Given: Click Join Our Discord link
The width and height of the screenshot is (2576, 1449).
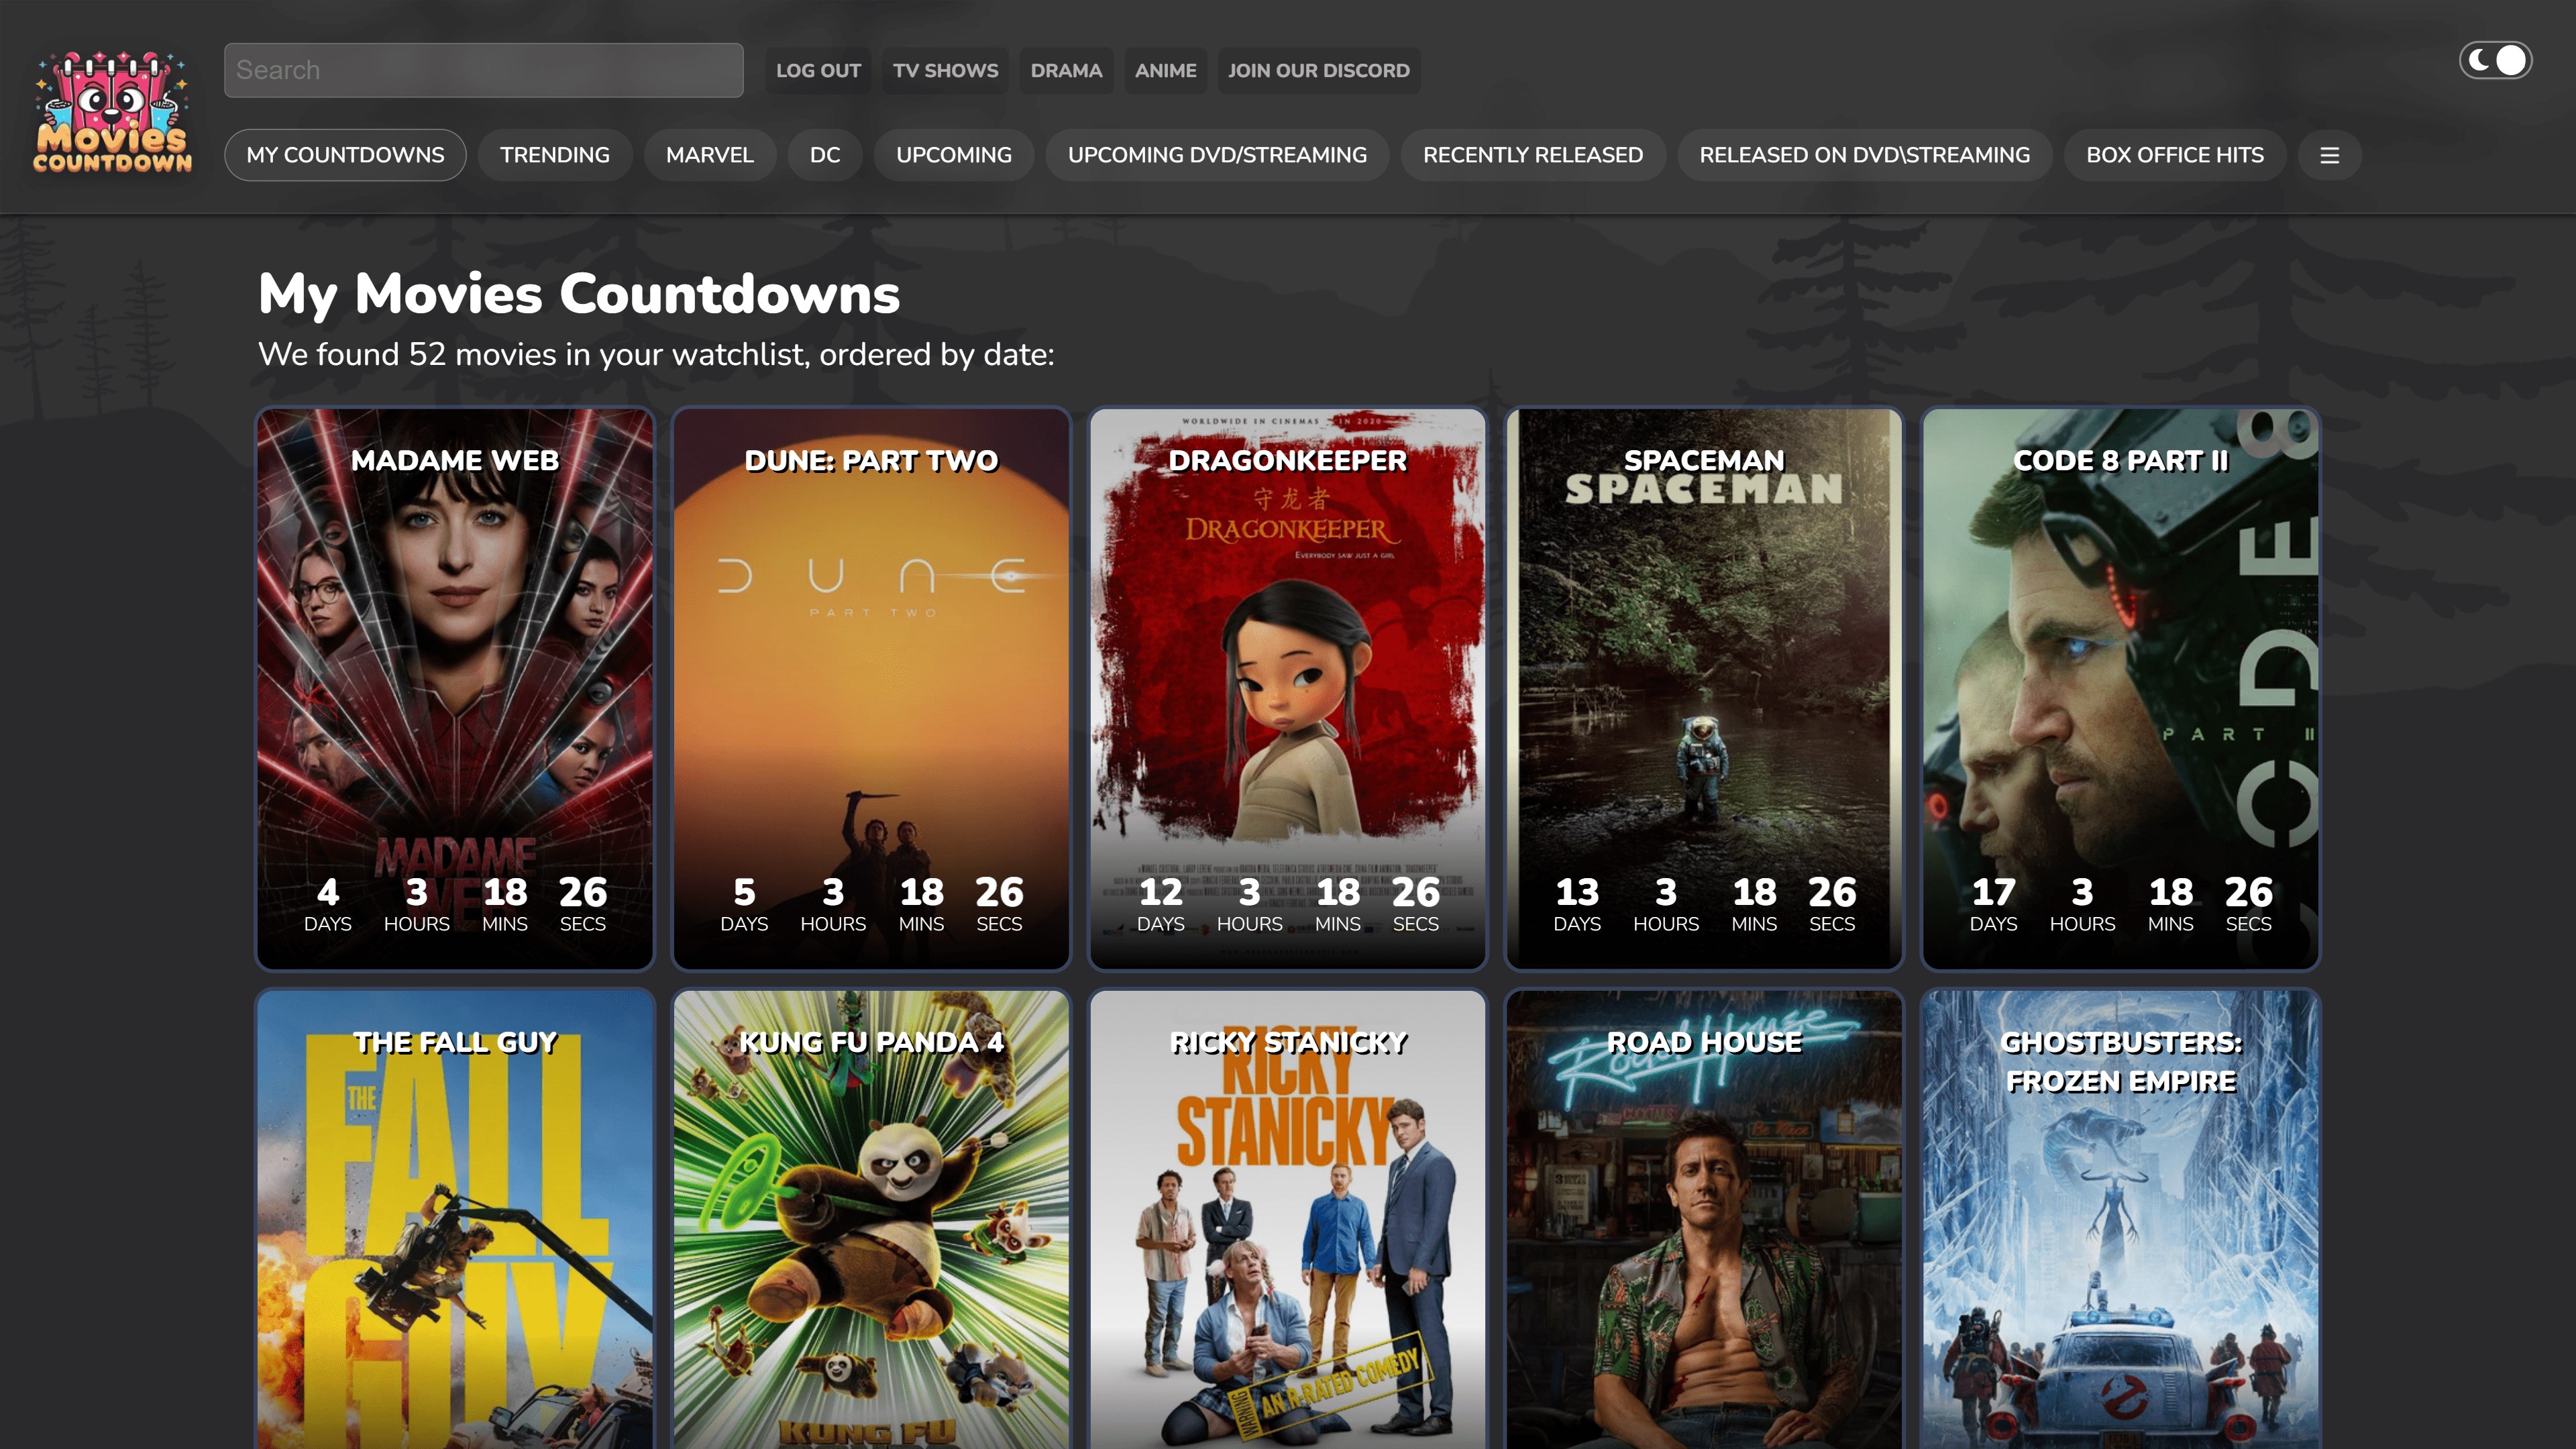Looking at the screenshot, I should tap(1318, 71).
